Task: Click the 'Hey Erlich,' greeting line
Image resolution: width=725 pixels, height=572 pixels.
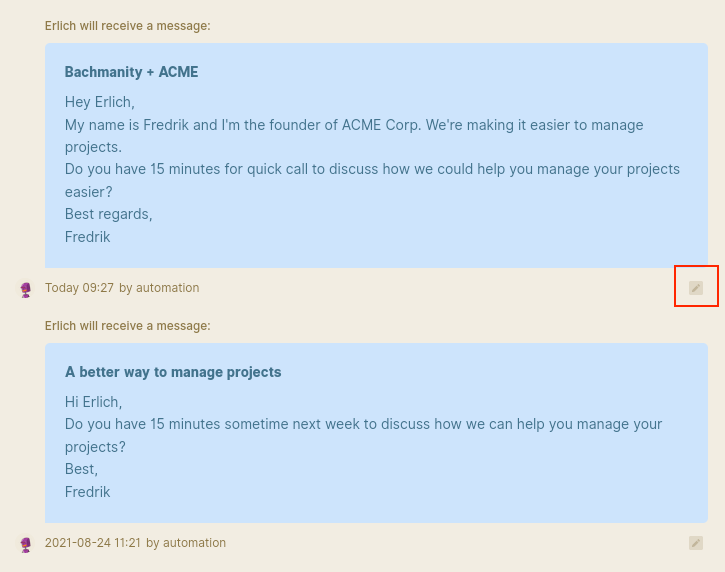Action: coord(100,102)
